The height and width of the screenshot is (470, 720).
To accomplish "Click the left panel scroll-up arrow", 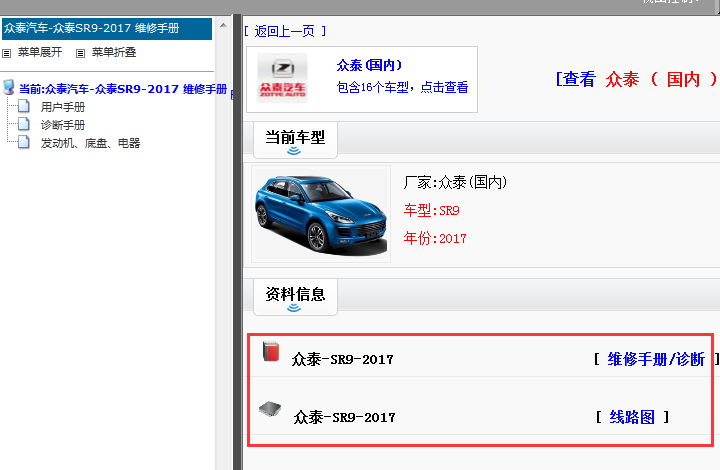I will (x=223, y=25).
